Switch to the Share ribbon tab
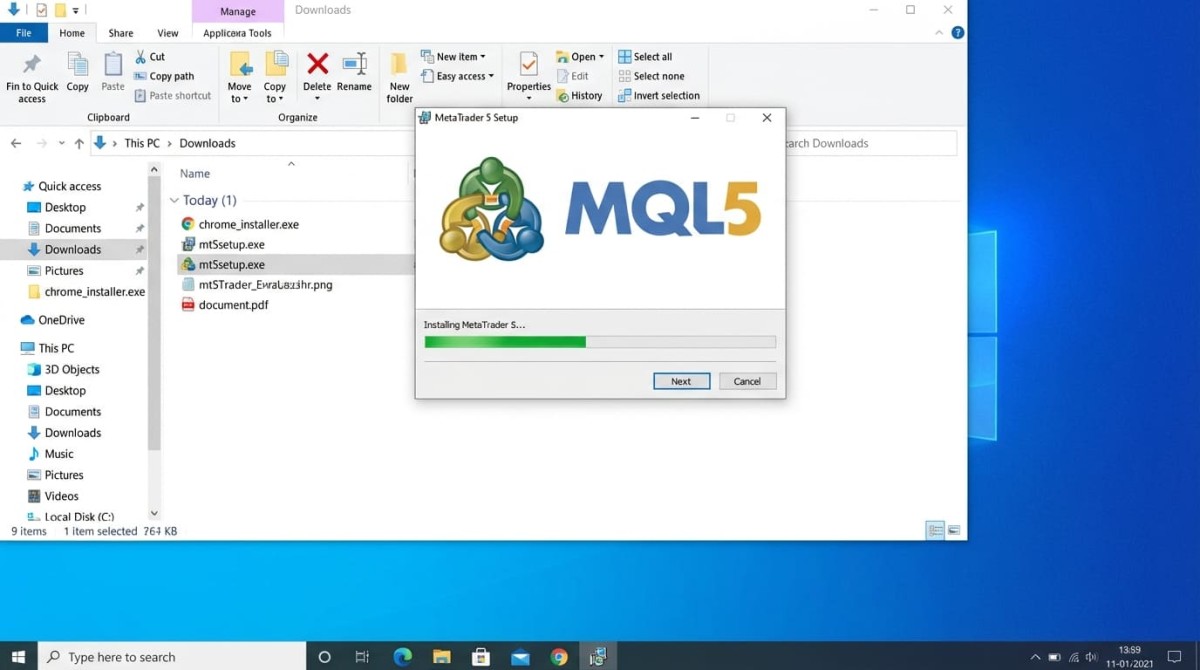 [121, 33]
